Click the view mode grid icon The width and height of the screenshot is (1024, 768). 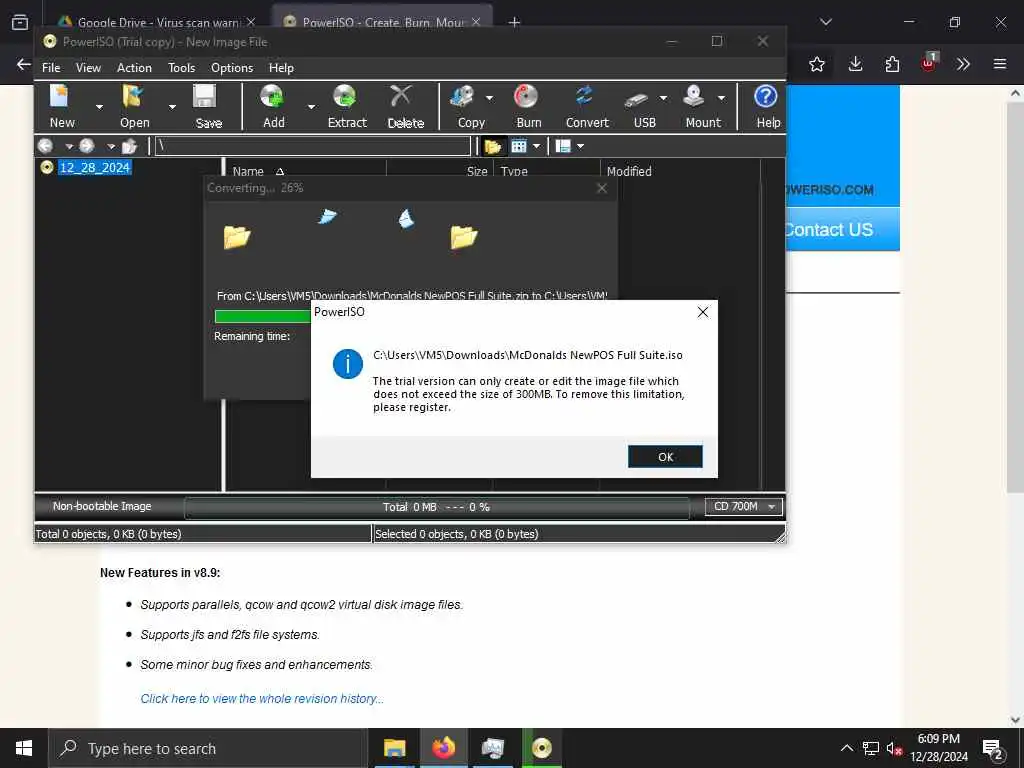click(519, 146)
